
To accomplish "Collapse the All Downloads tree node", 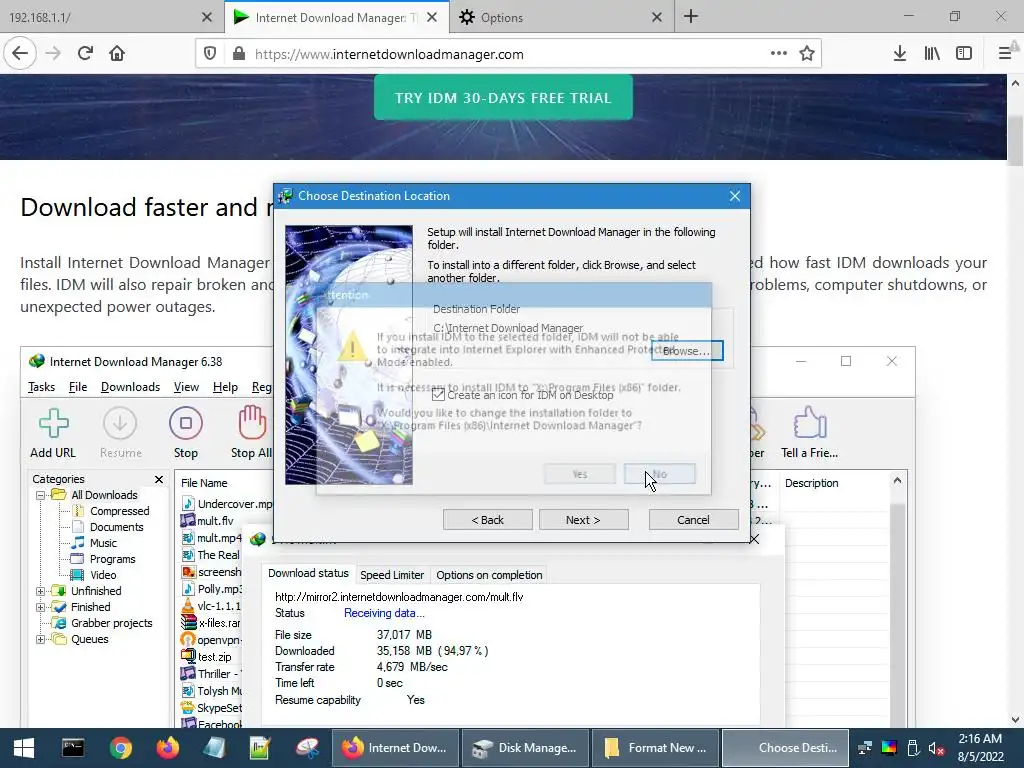I will 40,495.
